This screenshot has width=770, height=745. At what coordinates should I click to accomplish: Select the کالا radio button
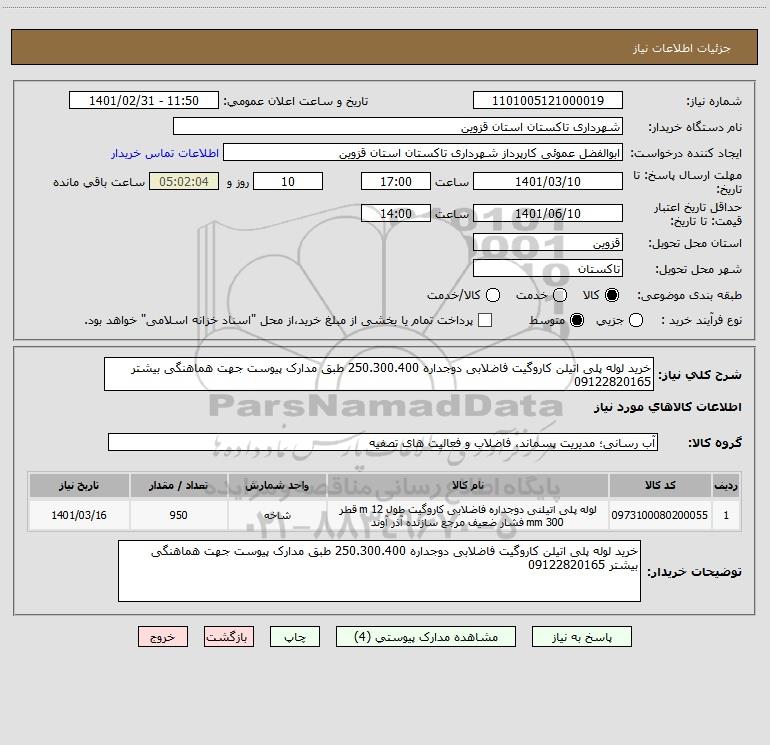click(x=612, y=295)
